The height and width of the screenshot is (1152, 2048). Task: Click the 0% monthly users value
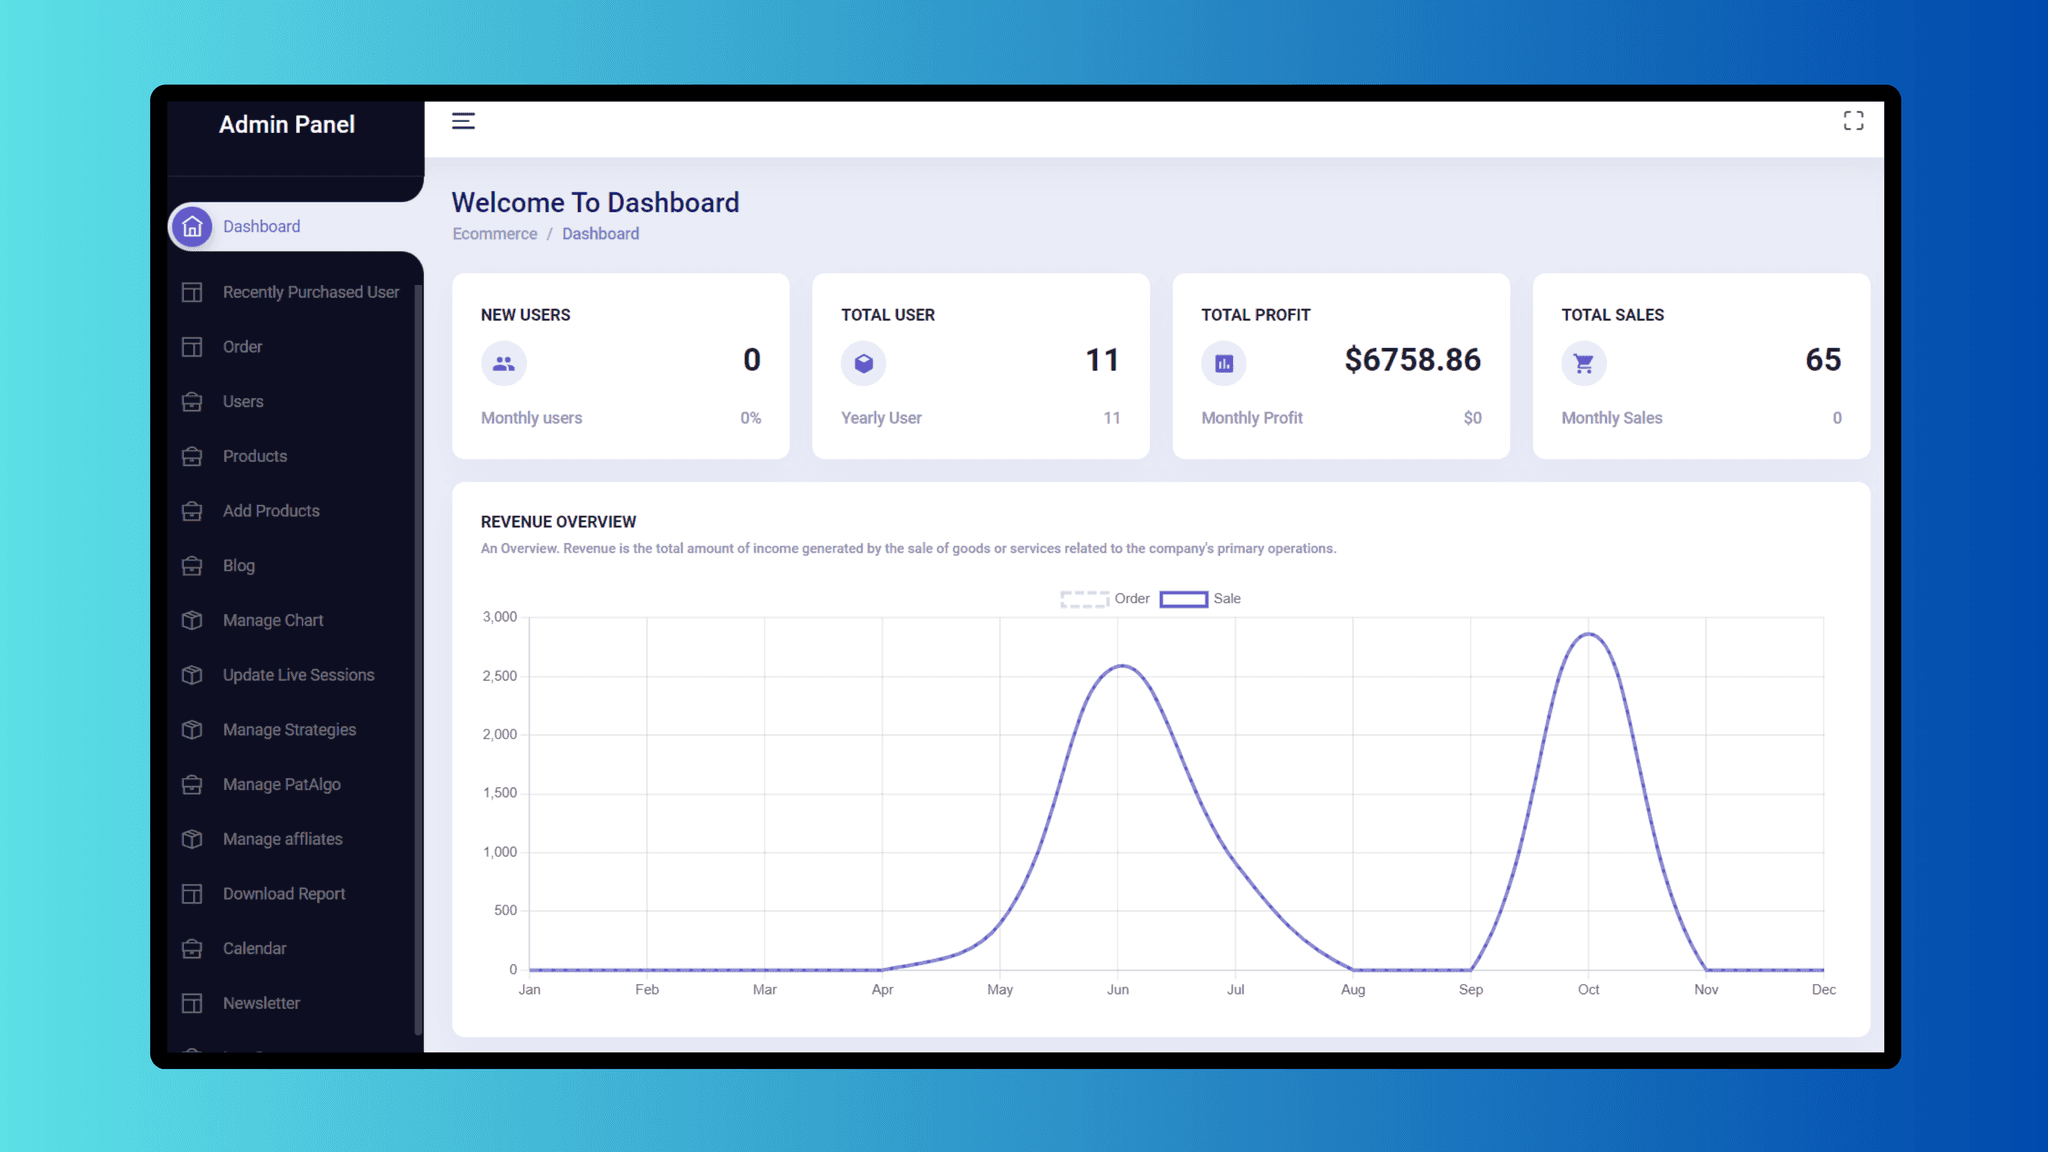pyautogui.click(x=751, y=418)
